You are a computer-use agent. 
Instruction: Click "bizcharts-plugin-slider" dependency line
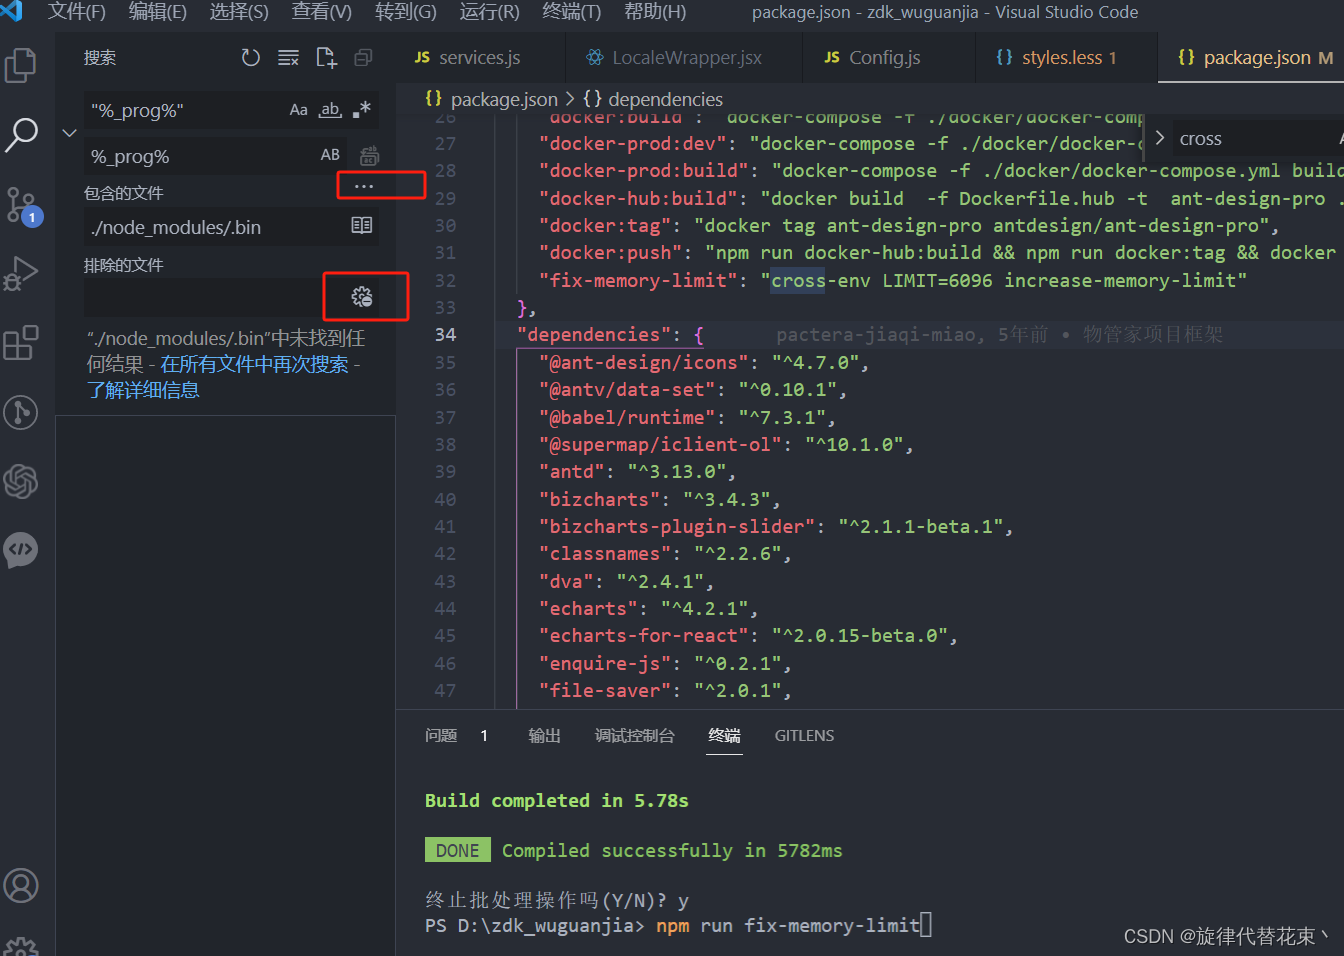pyautogui.click(x=776, y=526)
